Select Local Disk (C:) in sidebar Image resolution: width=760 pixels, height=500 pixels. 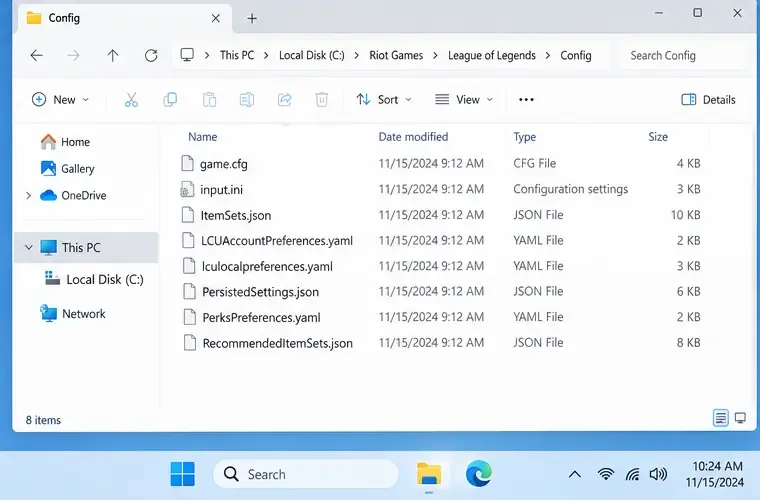94,280
